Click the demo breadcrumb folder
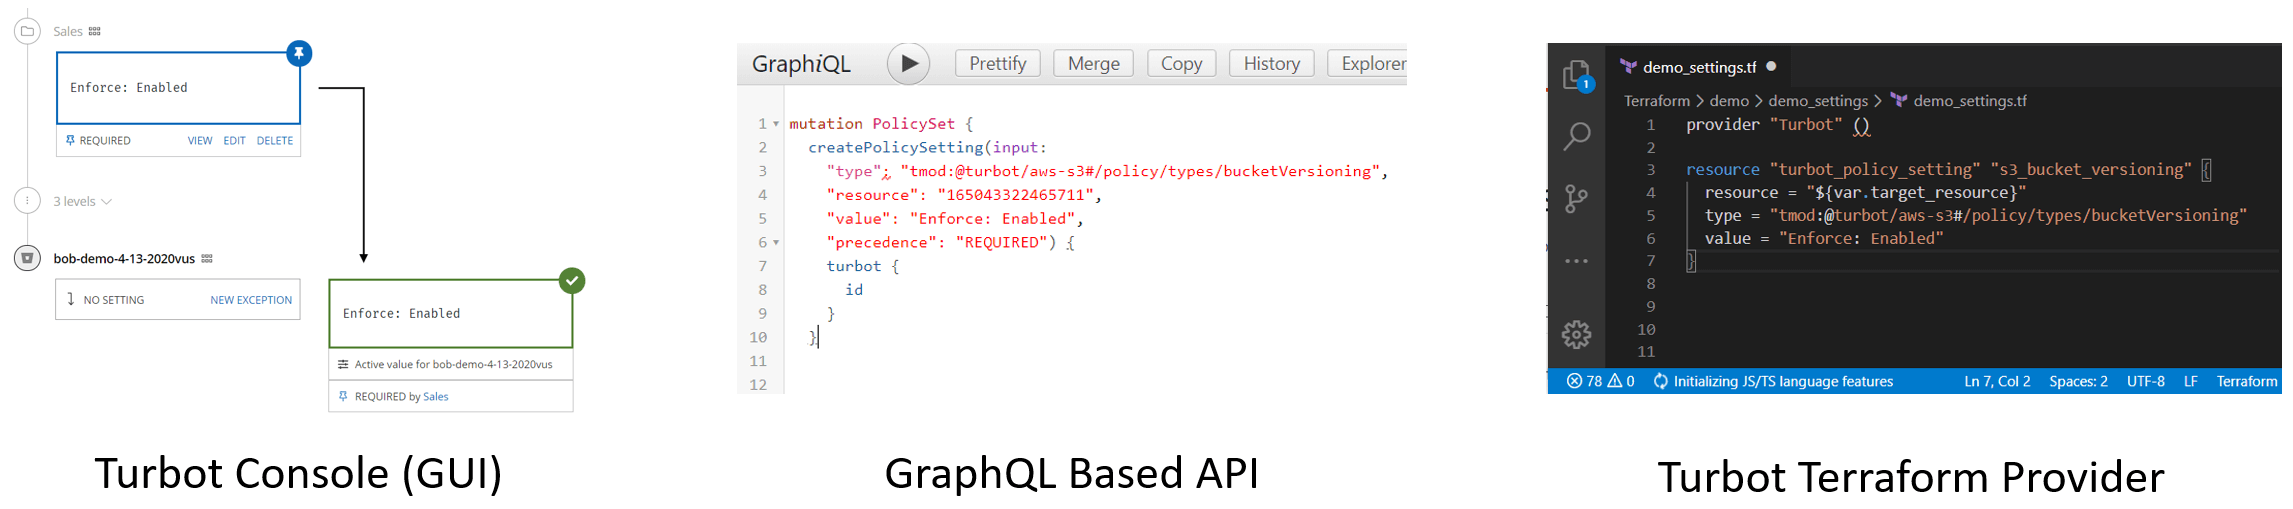Screen dimensions: 2293x509 (x=1729, y=101)
